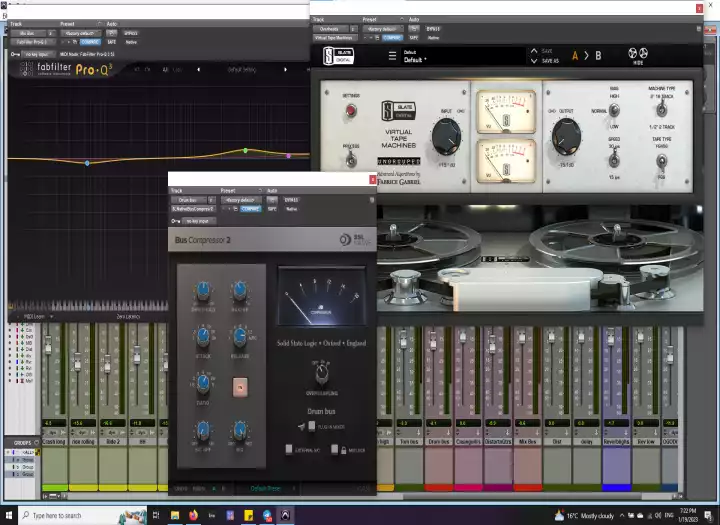Click the Drum Bus channel fader

(x=432, y=339)
